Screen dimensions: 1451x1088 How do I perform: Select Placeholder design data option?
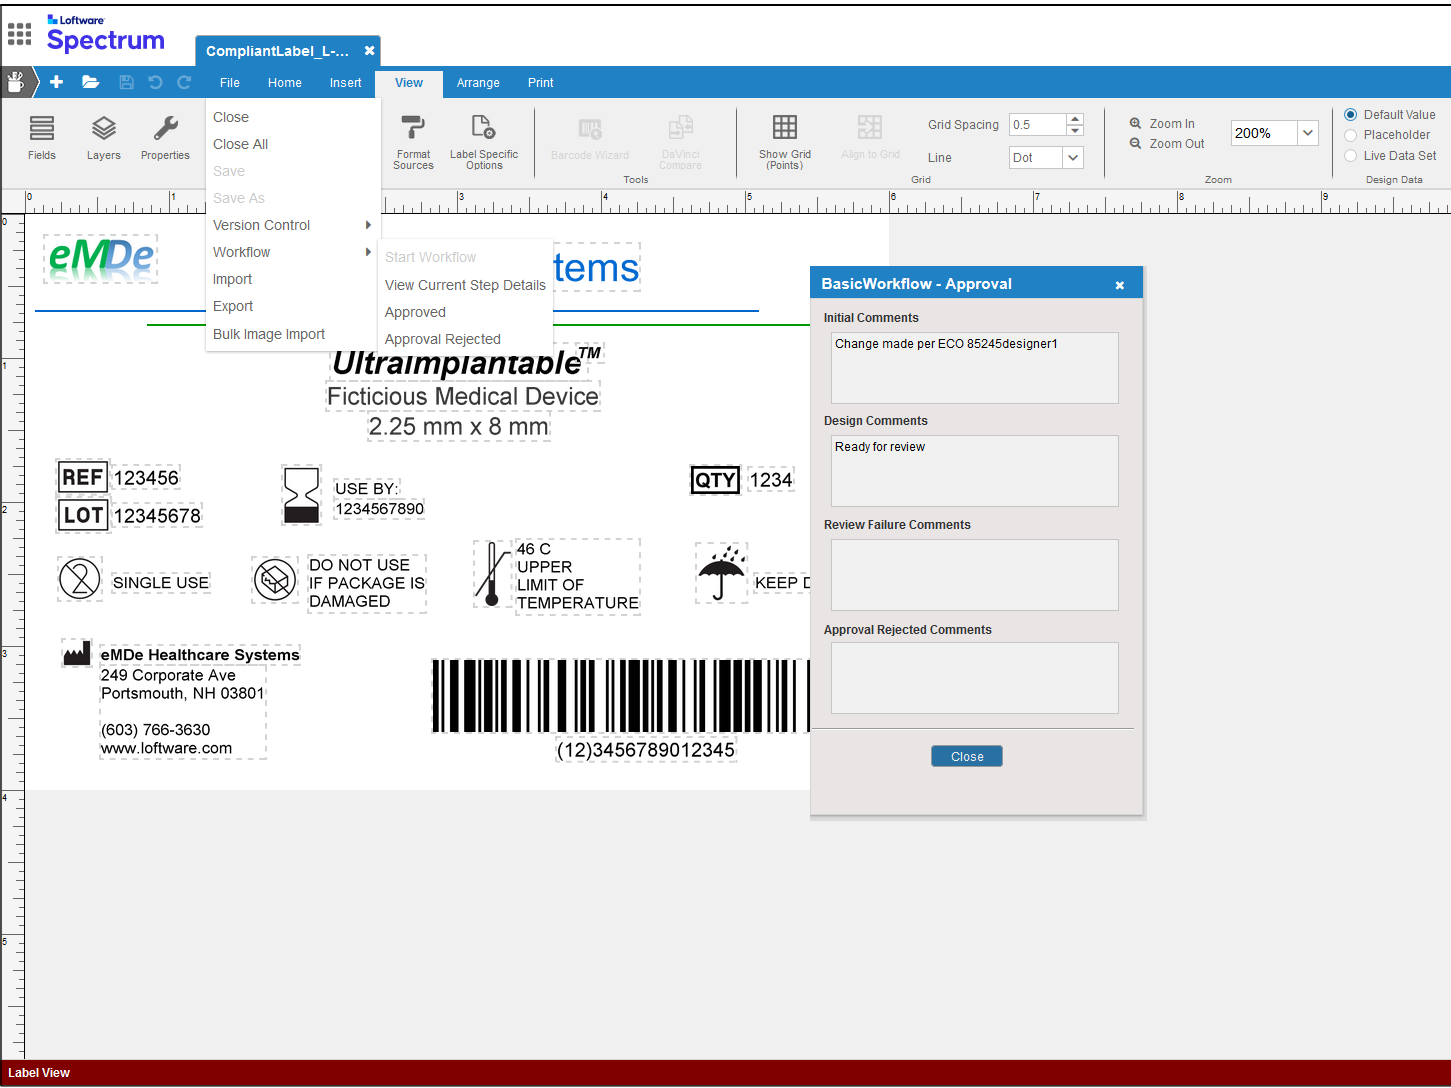1351,135
